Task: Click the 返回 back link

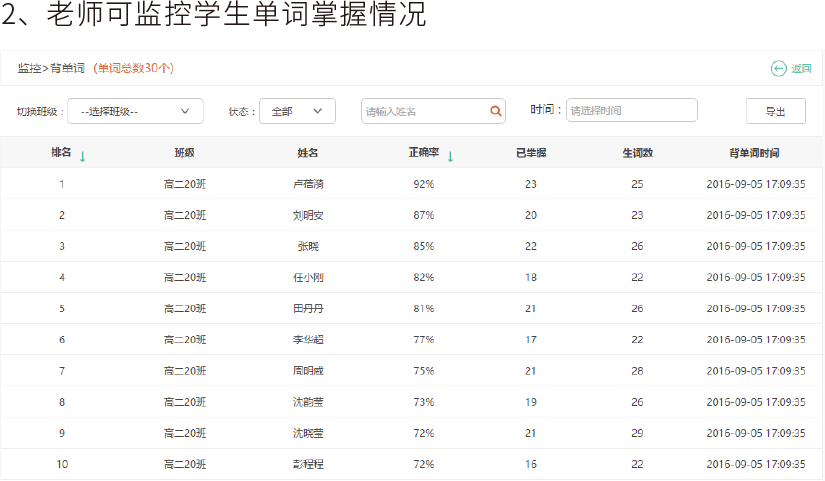Action: pos(801,68)
